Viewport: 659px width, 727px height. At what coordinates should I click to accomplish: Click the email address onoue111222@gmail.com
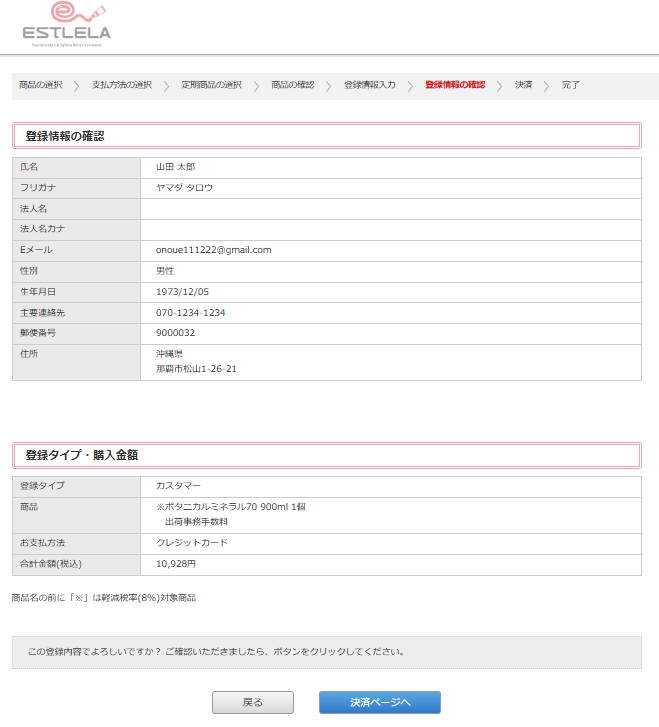[214, 250]
